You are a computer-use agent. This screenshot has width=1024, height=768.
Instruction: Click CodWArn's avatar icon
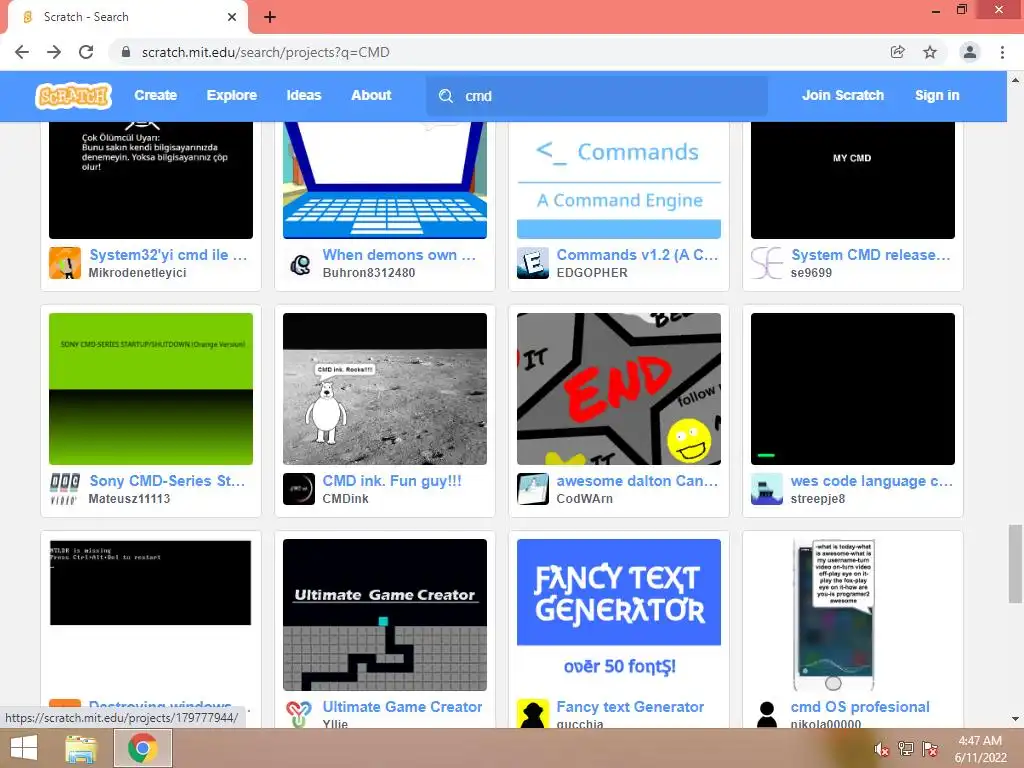[x=533, y=489]
